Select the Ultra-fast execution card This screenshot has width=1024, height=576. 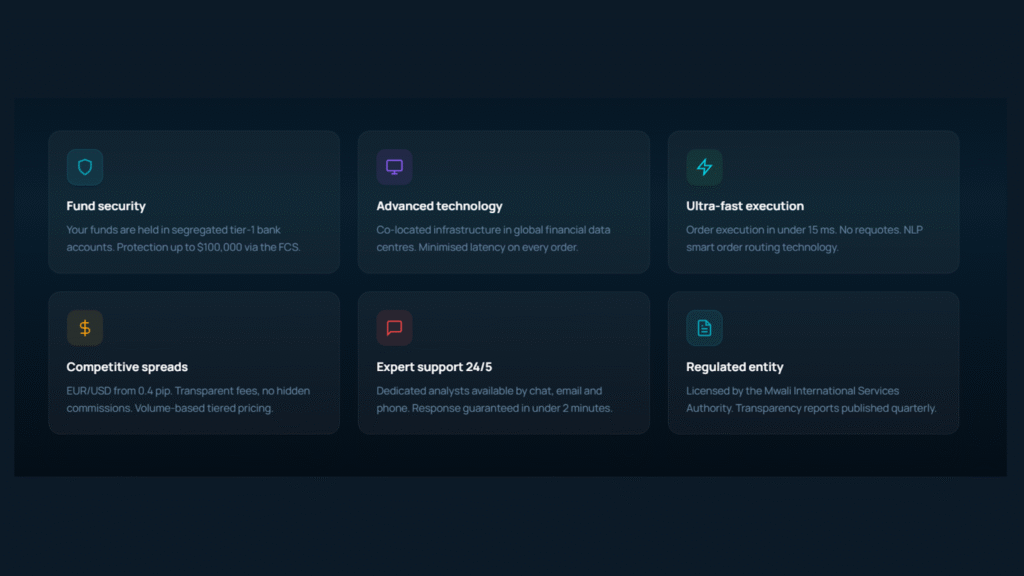pos(813,201)
